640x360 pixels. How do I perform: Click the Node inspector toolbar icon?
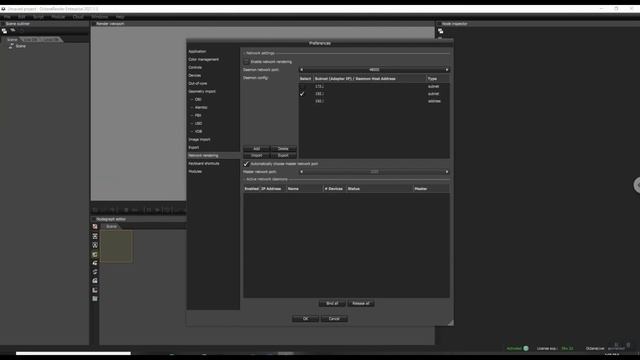click(x=441, y=31)
